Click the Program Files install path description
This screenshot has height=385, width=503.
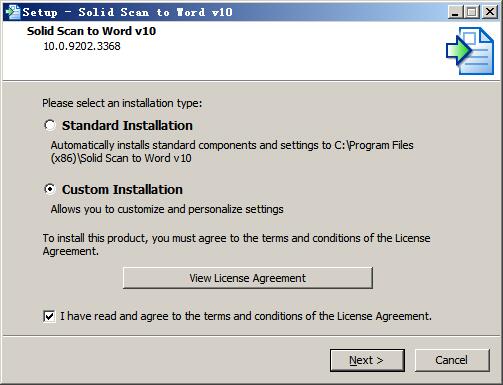232,152
